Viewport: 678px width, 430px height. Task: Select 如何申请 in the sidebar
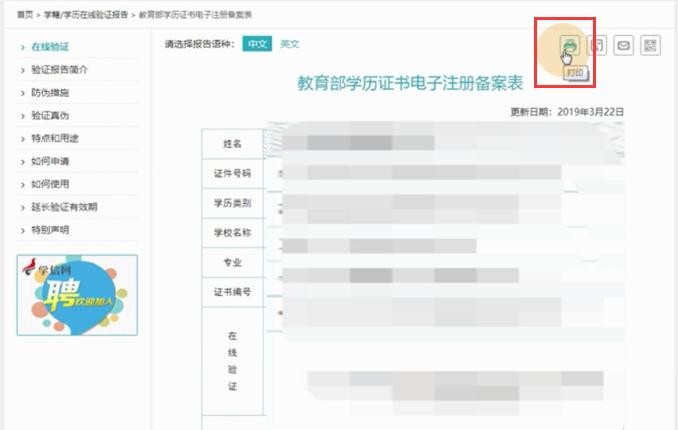50,161
